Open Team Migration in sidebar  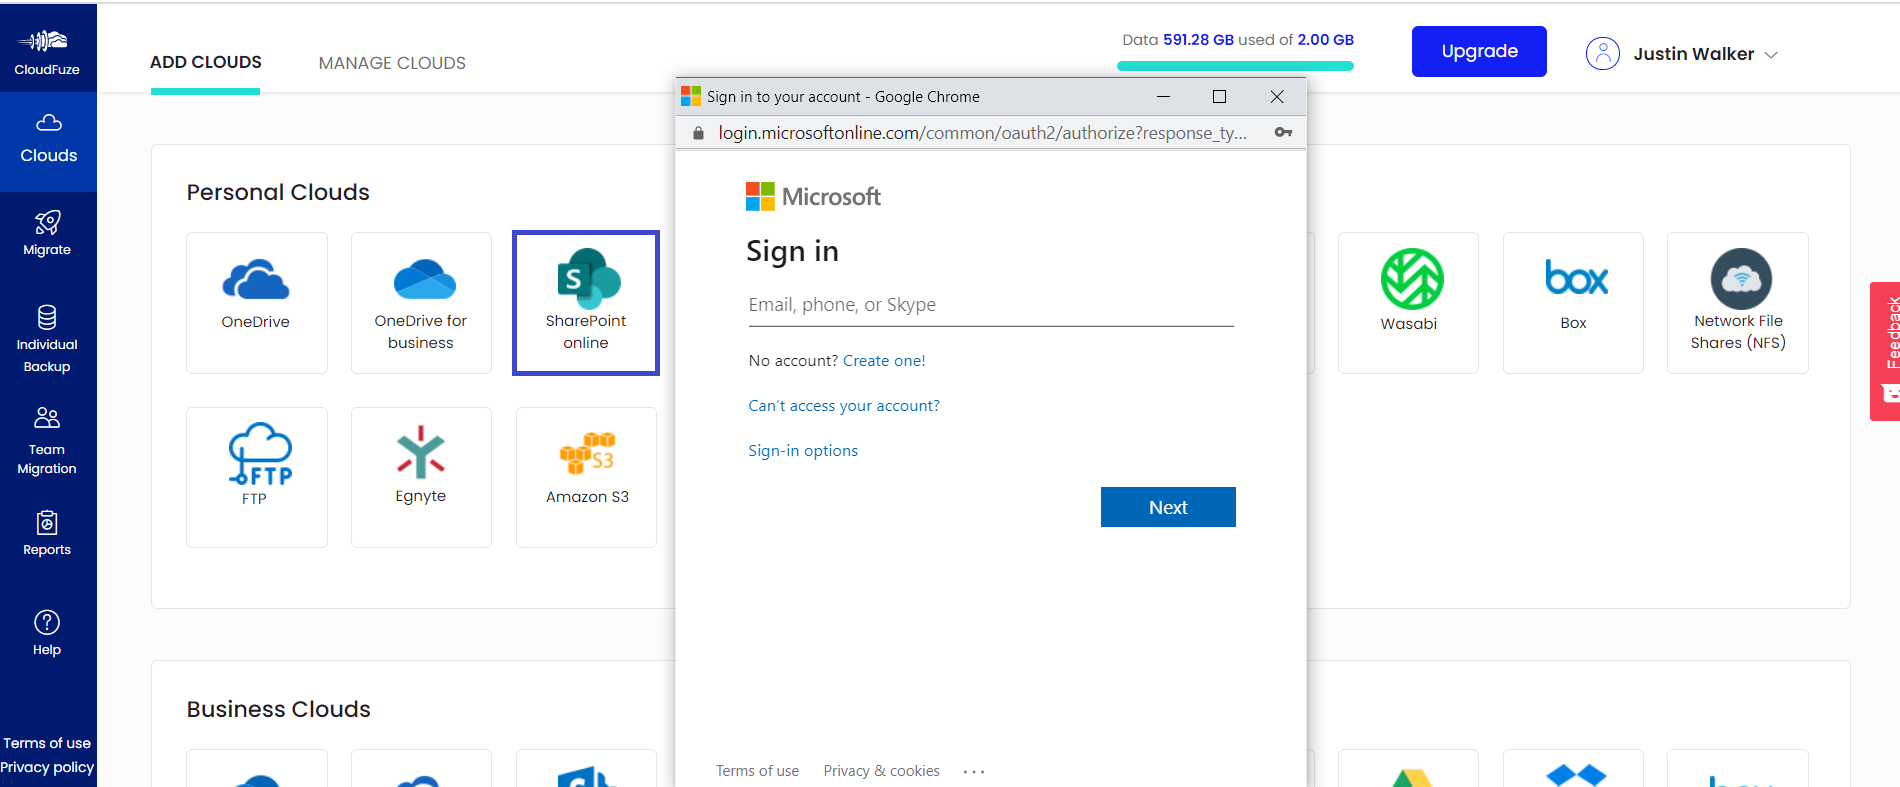[47, 441]
